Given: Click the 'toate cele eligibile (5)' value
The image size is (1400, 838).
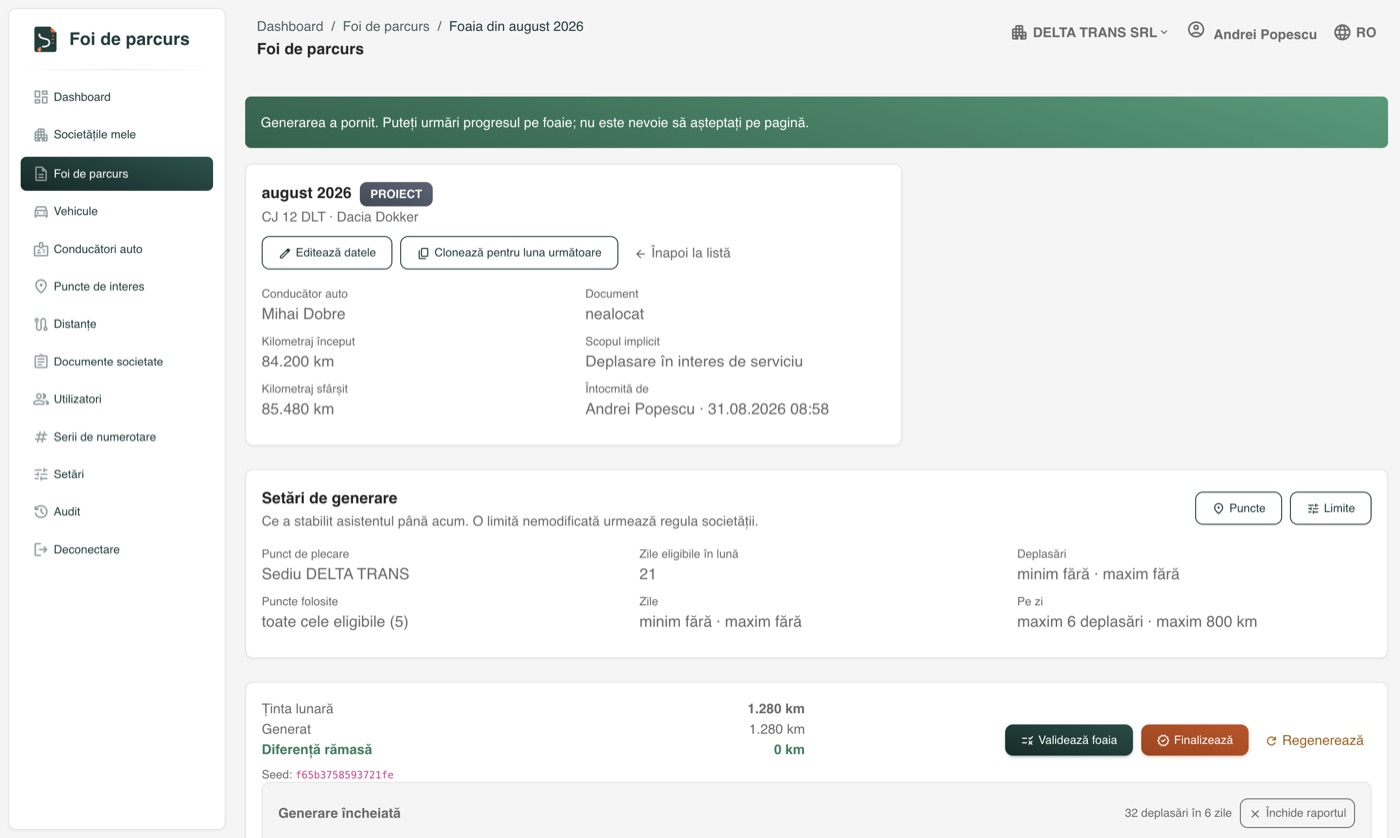Looking at the screenshot, I should (x=335, y=622).
